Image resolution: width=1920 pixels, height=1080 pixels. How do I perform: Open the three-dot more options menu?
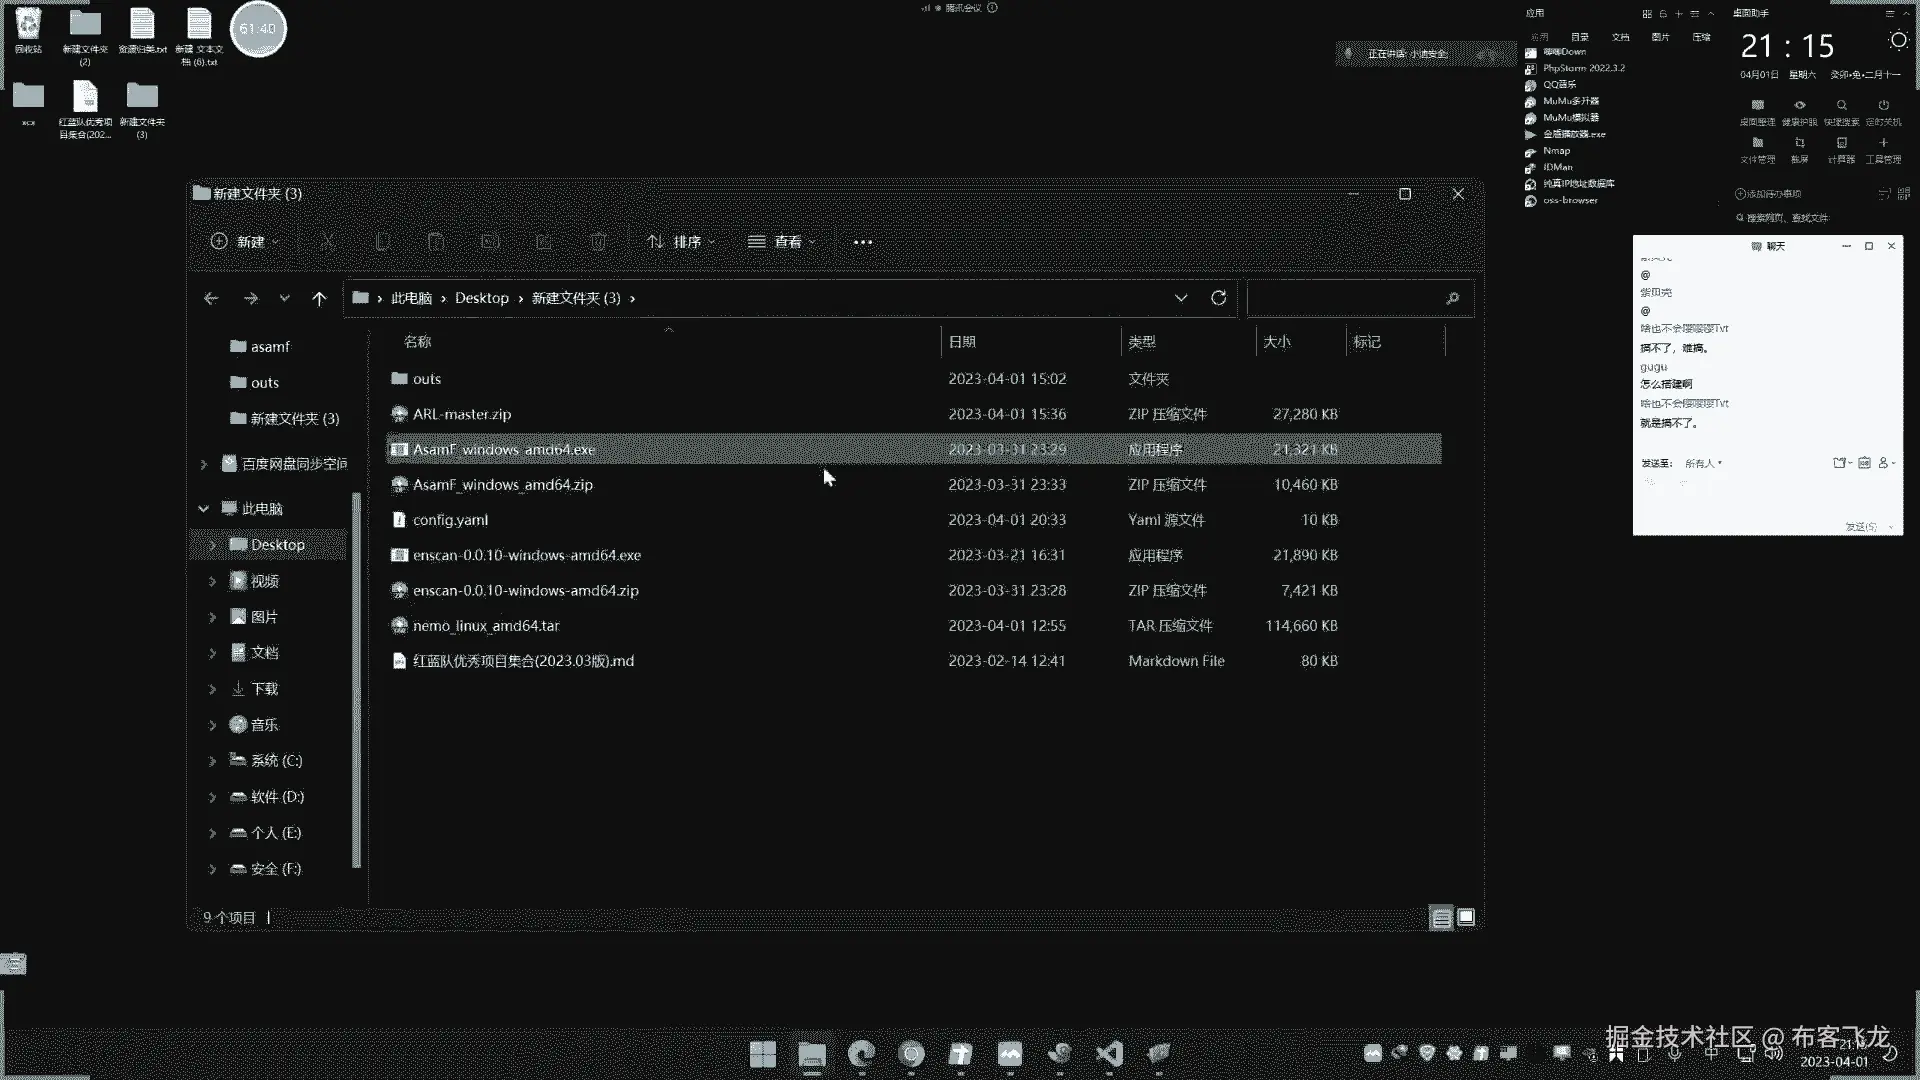pos(863,242)
